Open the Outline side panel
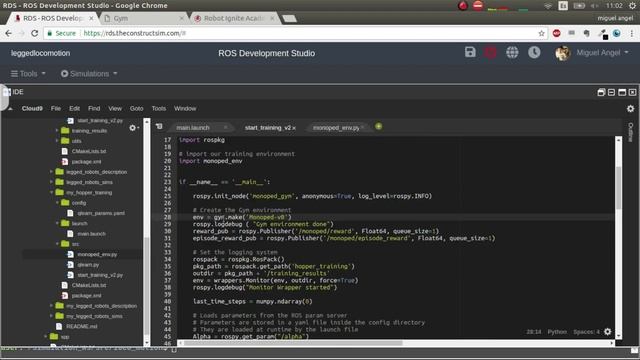 [631, 132]
